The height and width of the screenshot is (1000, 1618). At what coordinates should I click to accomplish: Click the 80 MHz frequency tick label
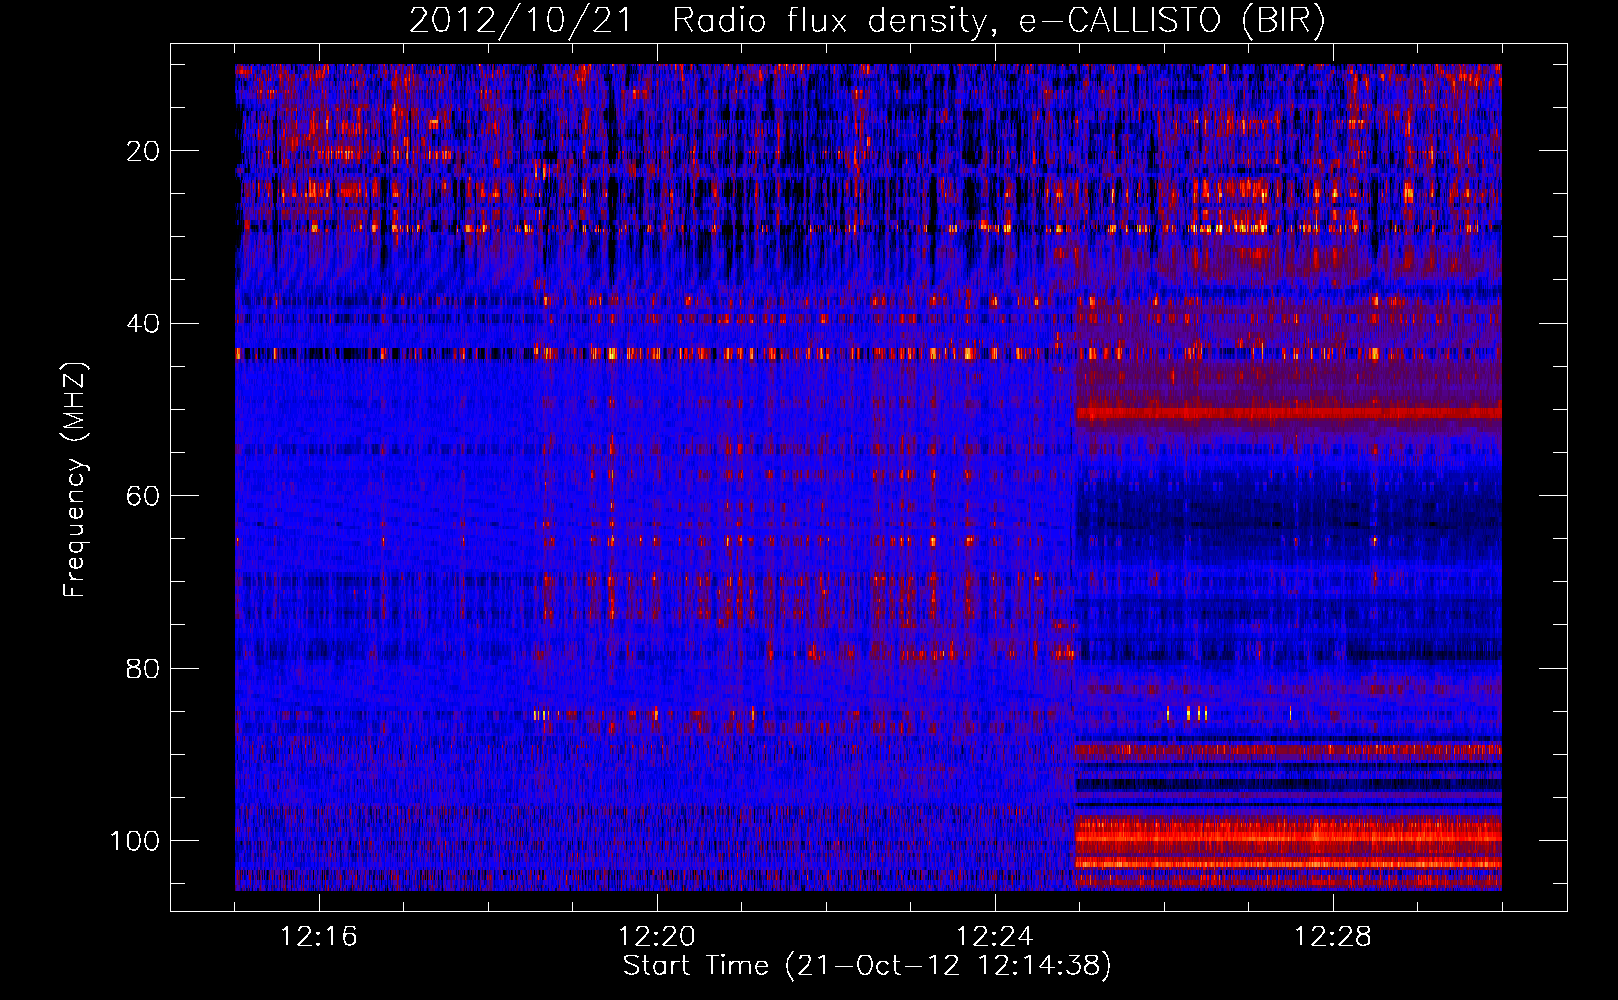tap(144, 668)
